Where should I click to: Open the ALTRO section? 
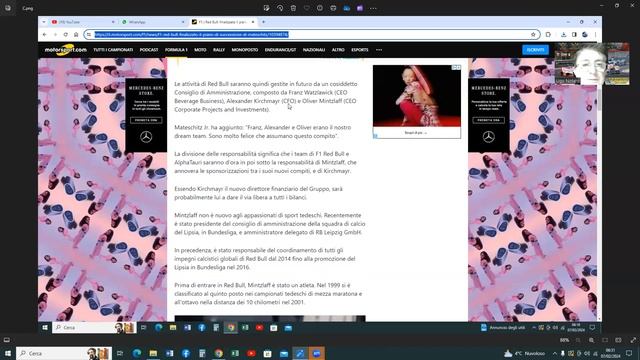pyautogui.click(x=338, y=50)
